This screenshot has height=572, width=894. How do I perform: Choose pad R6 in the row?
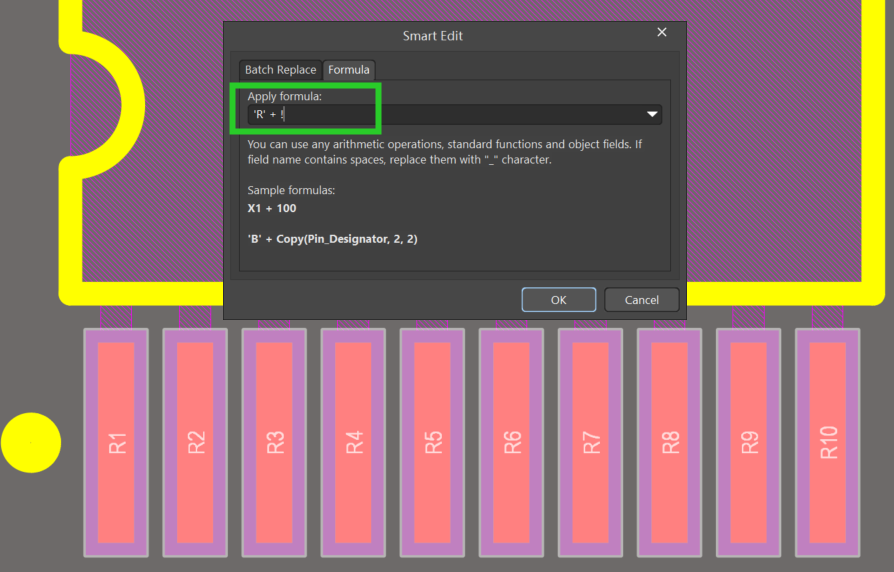tap(511, 442)
